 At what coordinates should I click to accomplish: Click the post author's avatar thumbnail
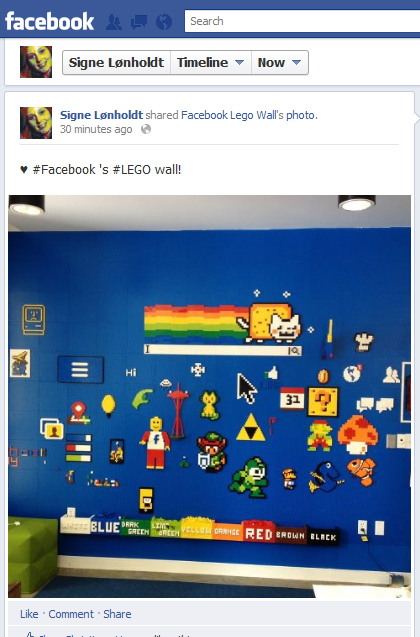36,123
